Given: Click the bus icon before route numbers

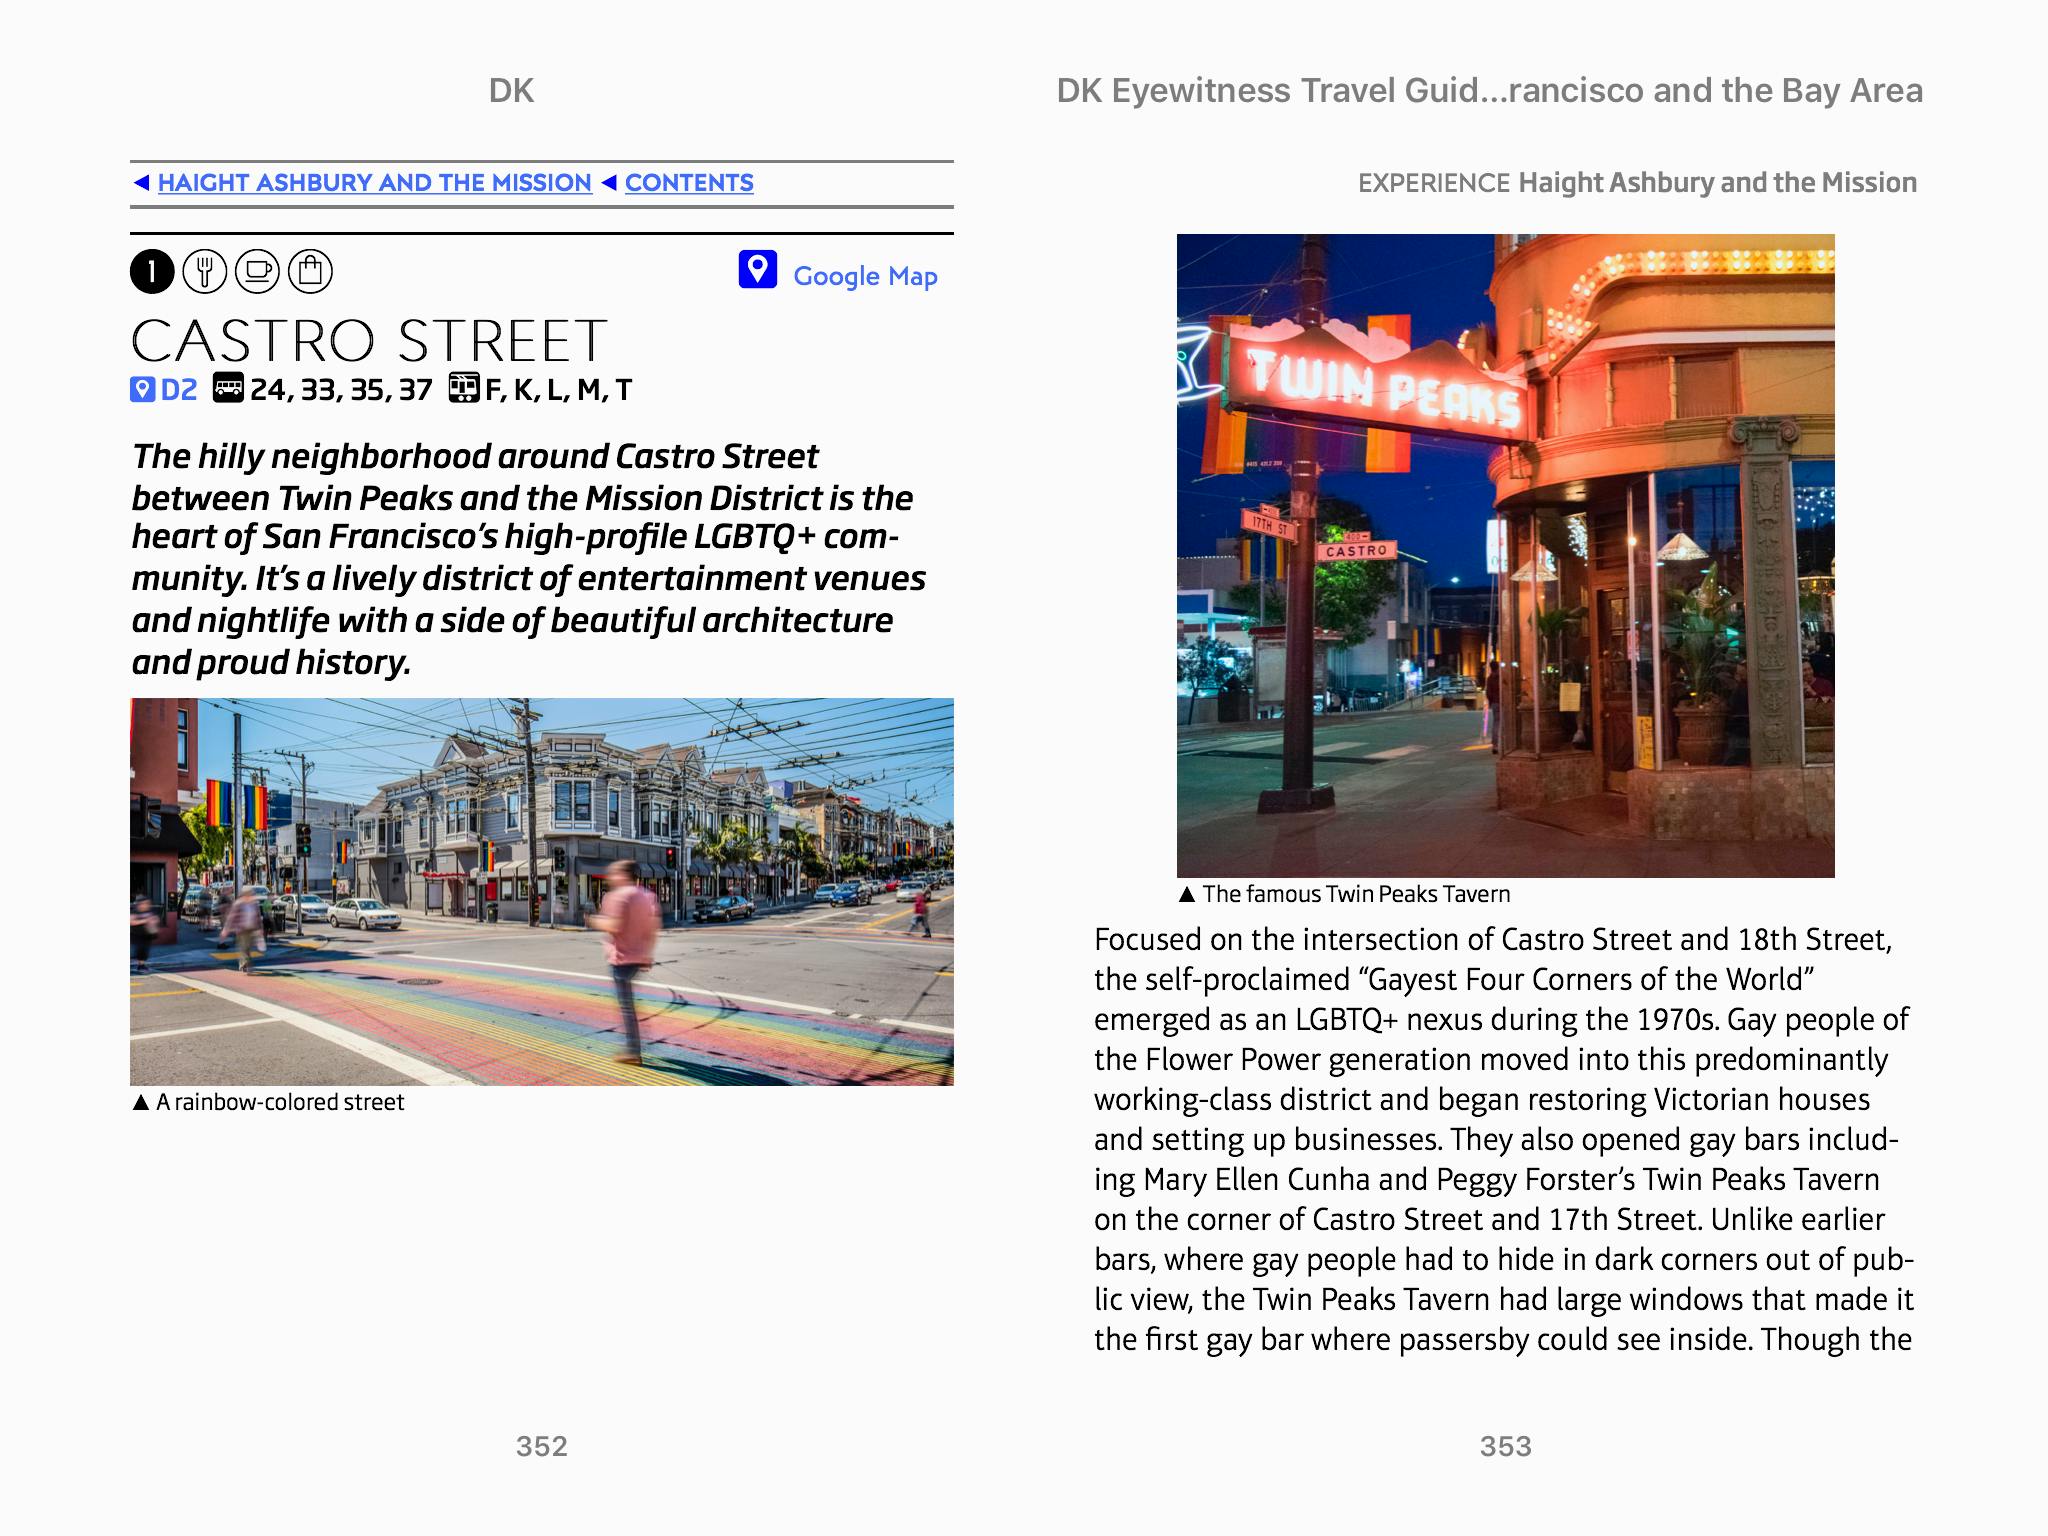Looking at the screenshot, I should [x=228, y=388].
